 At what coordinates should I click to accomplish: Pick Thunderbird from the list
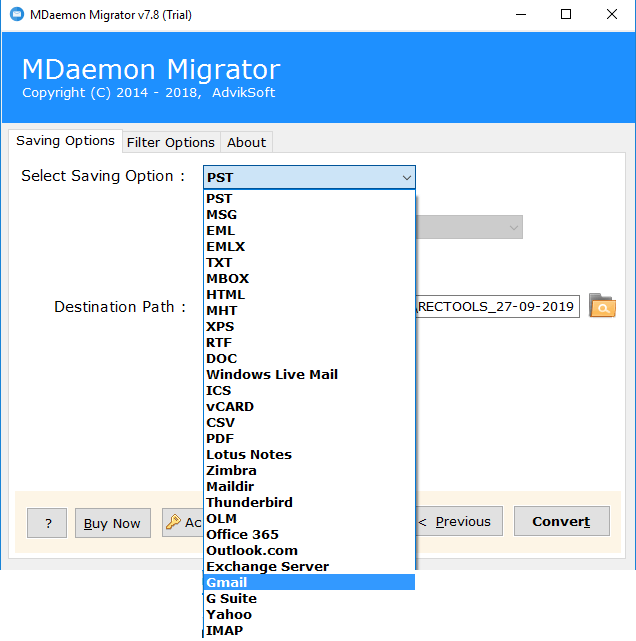click(309, 502)
